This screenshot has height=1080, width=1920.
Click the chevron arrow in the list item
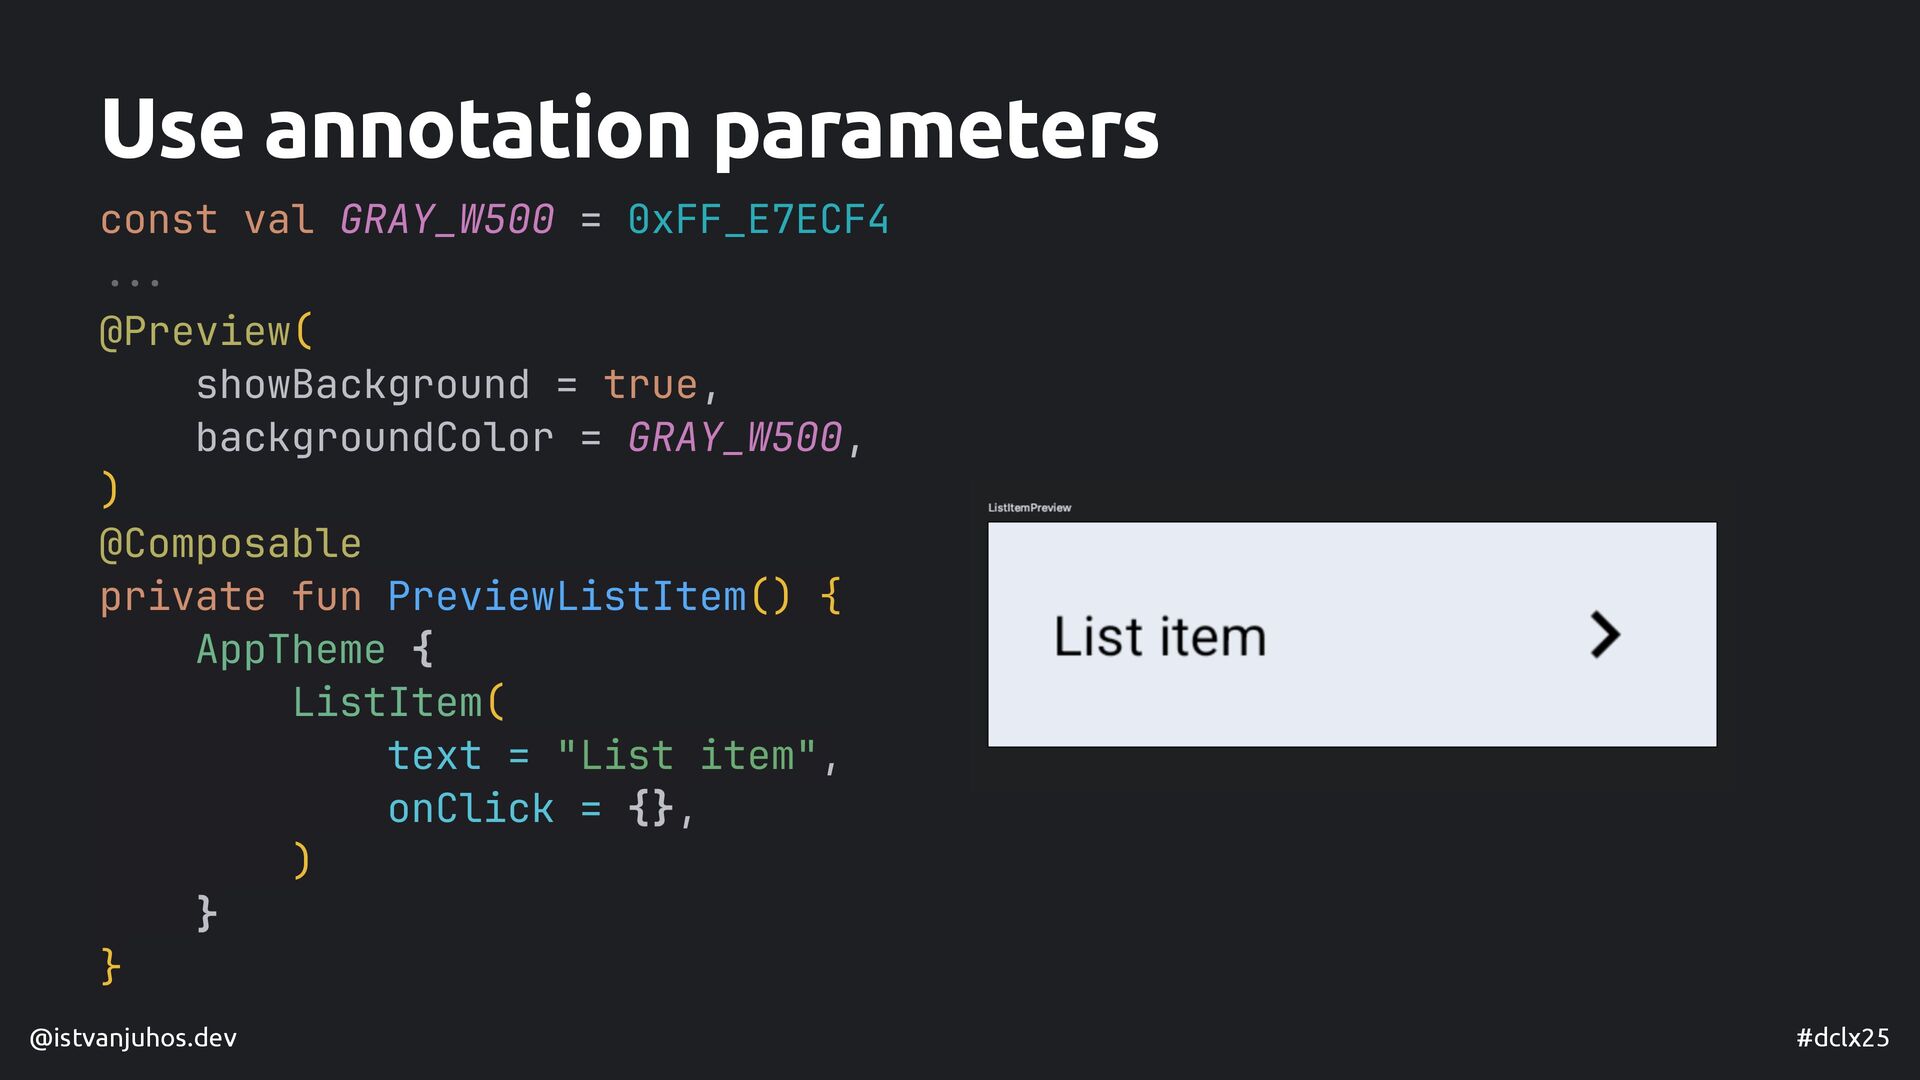1605,635
